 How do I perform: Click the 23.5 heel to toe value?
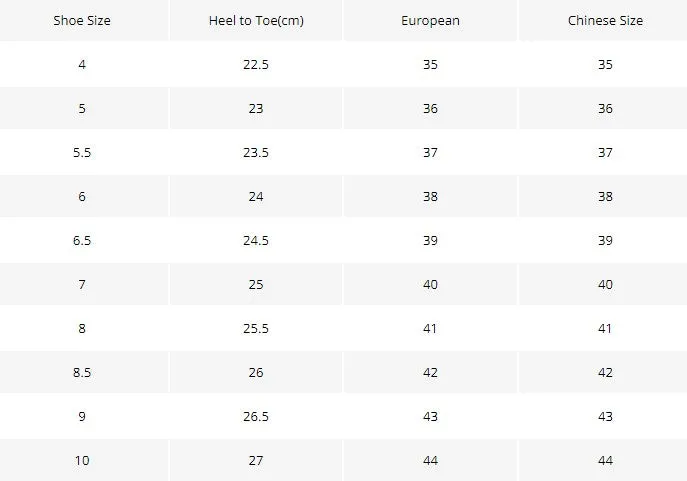256,152
